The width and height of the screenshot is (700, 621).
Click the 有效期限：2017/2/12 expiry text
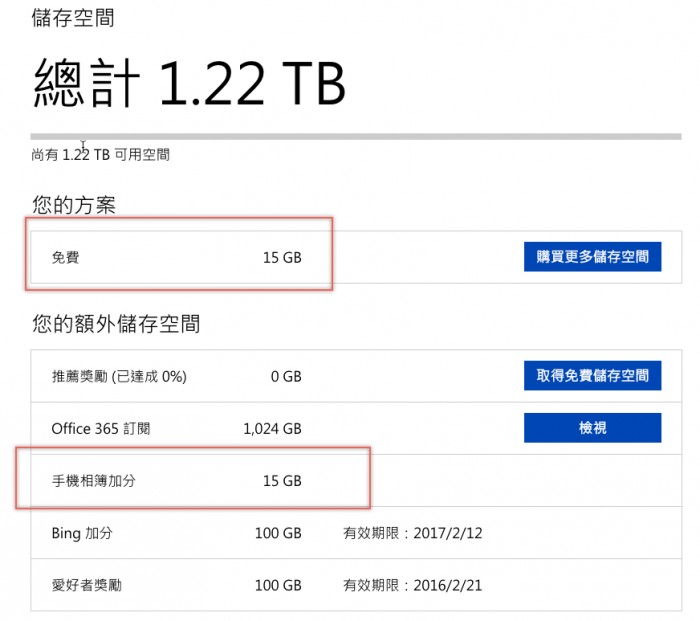(x=412, y=533)
